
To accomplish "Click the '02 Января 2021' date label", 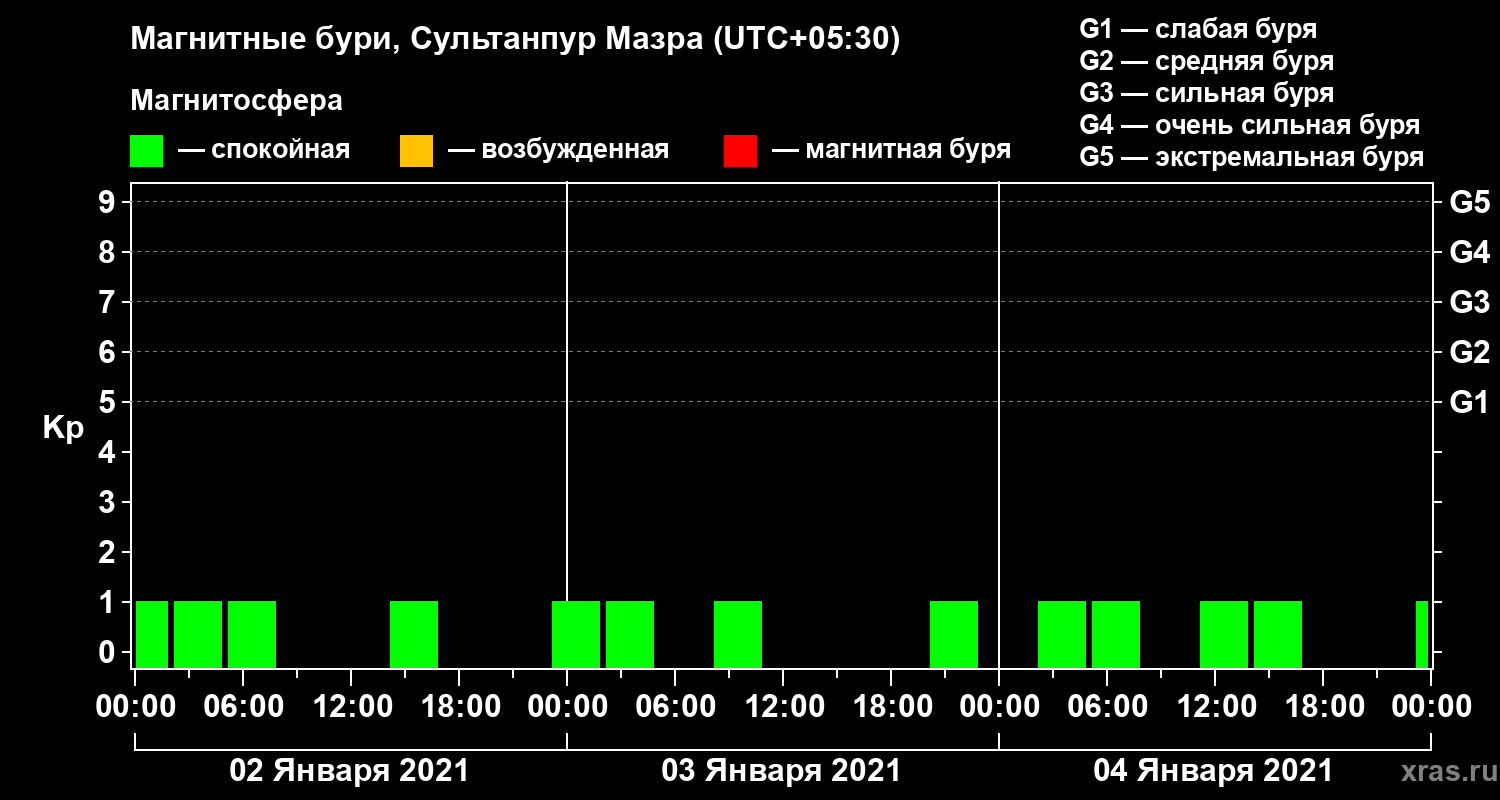I will 349,771.
